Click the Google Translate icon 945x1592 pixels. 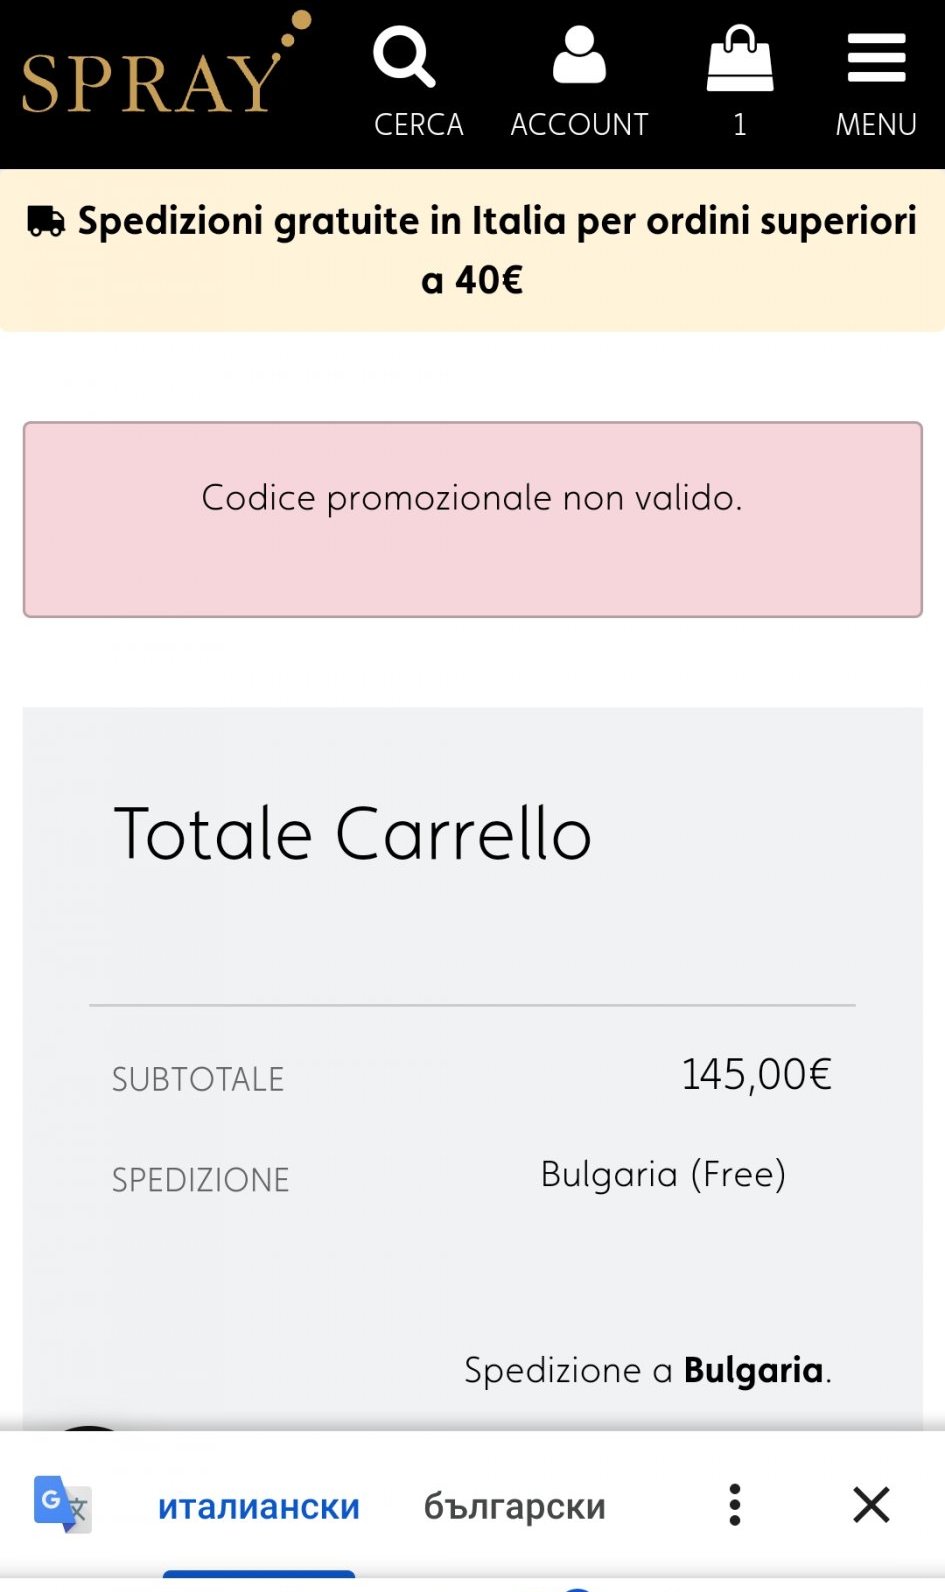(x=61, y=1503)
